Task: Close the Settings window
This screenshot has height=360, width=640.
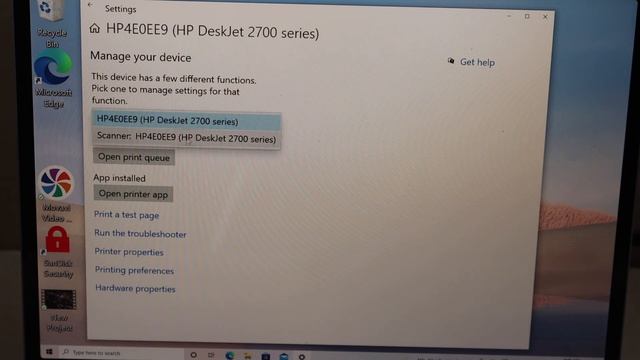Action: [545, 17]
